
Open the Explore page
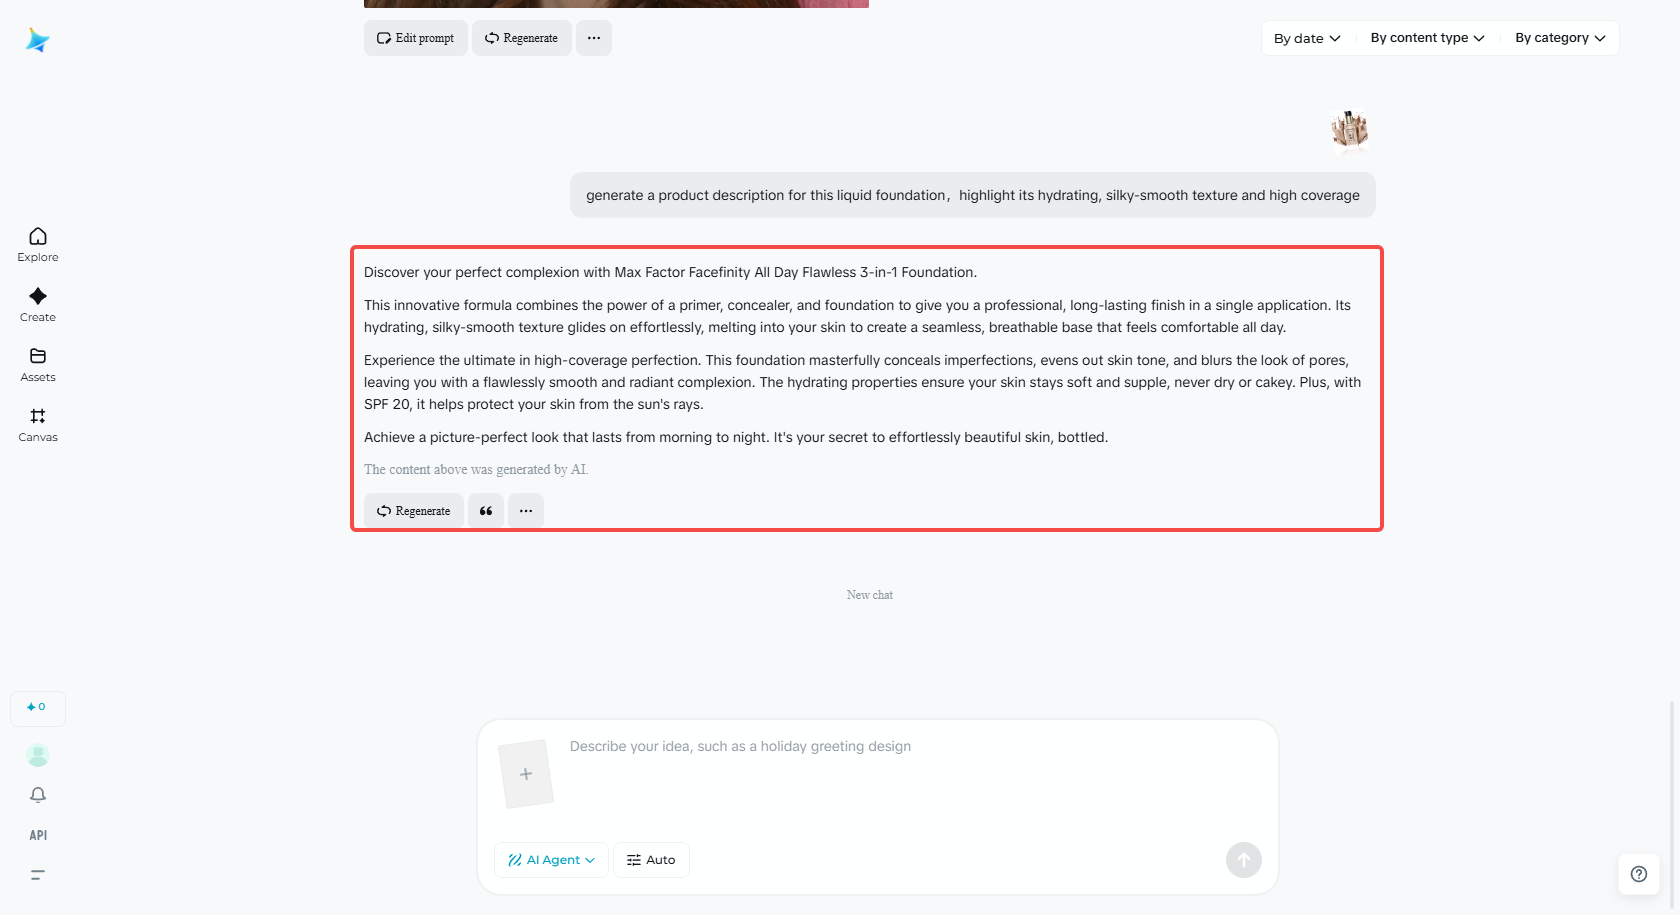click(38, 244)
